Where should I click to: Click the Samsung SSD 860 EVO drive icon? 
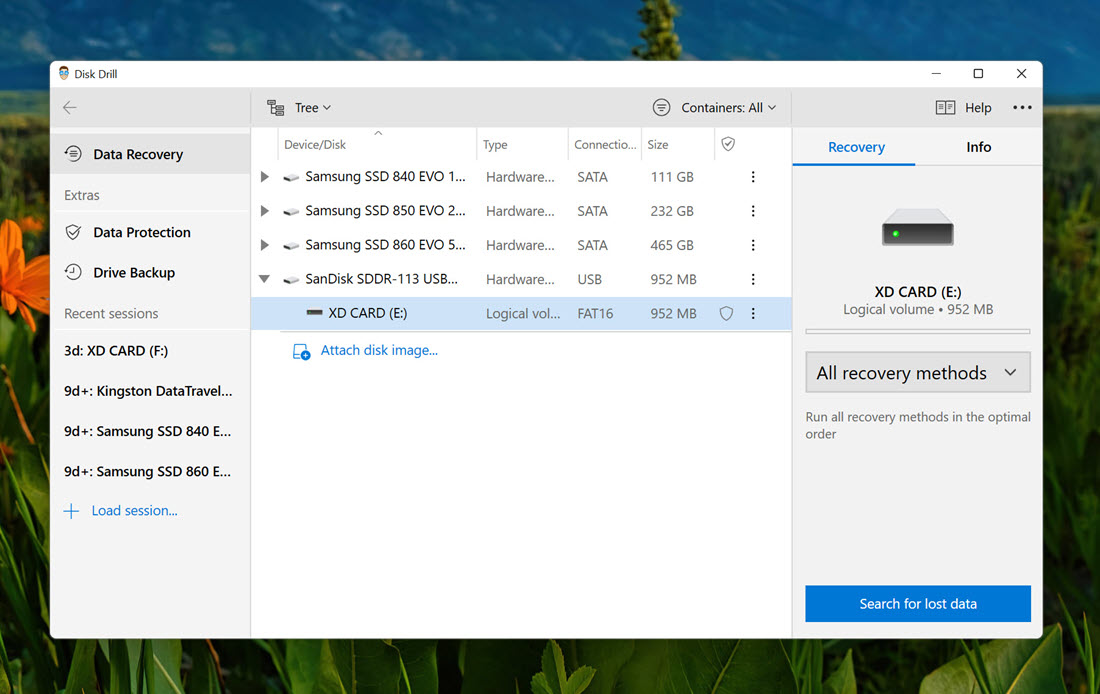pyautogui.click(x=291, y=246)
